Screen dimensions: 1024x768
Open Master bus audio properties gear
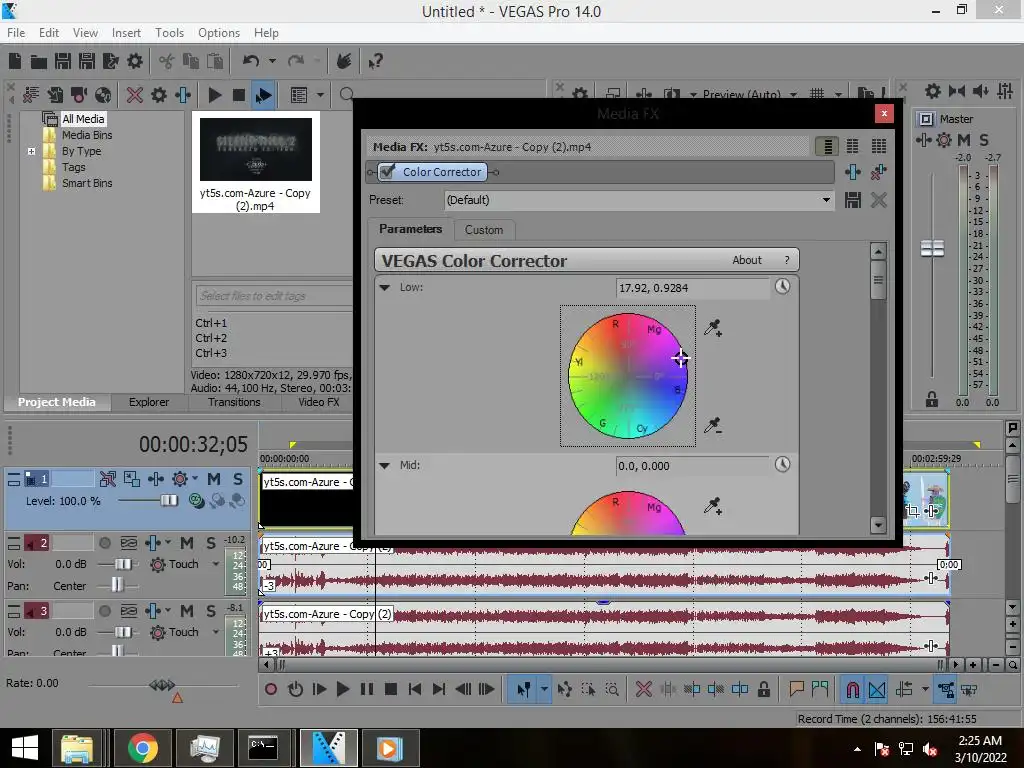[944, 140]
